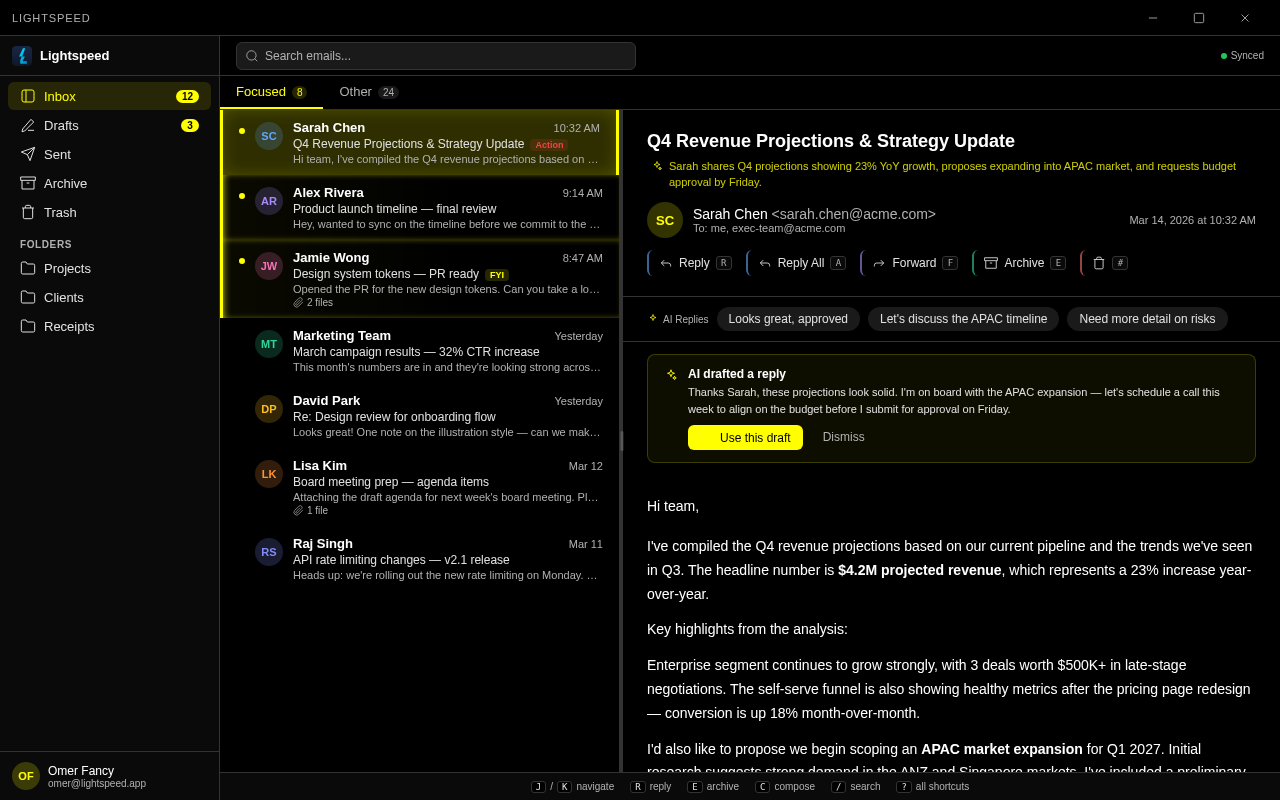Click Sarah Chen's SC avatar in header
The width and height of the screenshot is (1280, 800).
665,220
